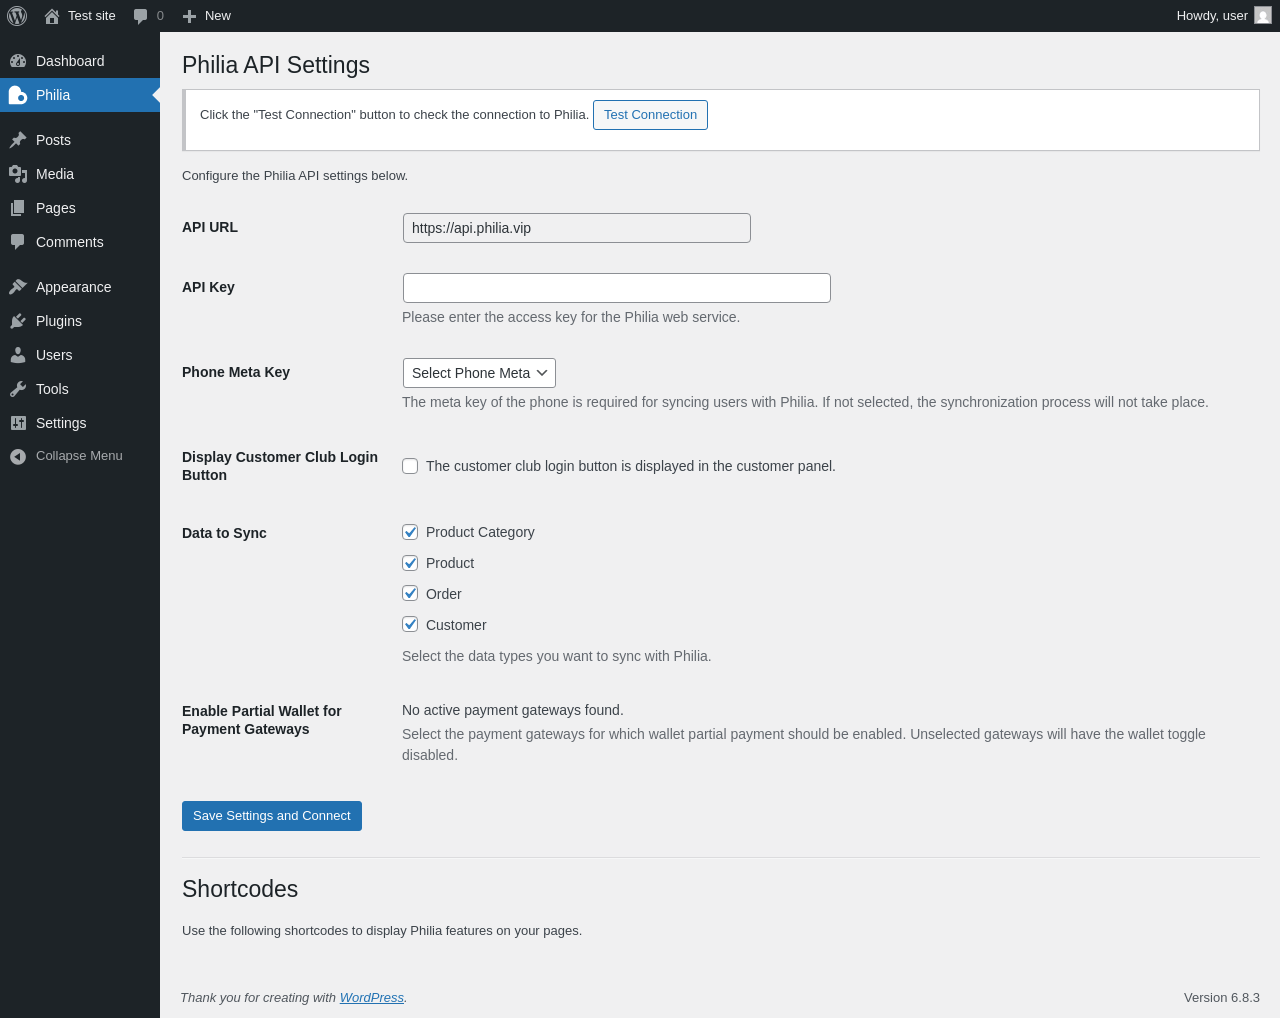Click the WordPress logo icon
The height and width of the screenshot is (1018, 1280).
(x=17, y=16)
